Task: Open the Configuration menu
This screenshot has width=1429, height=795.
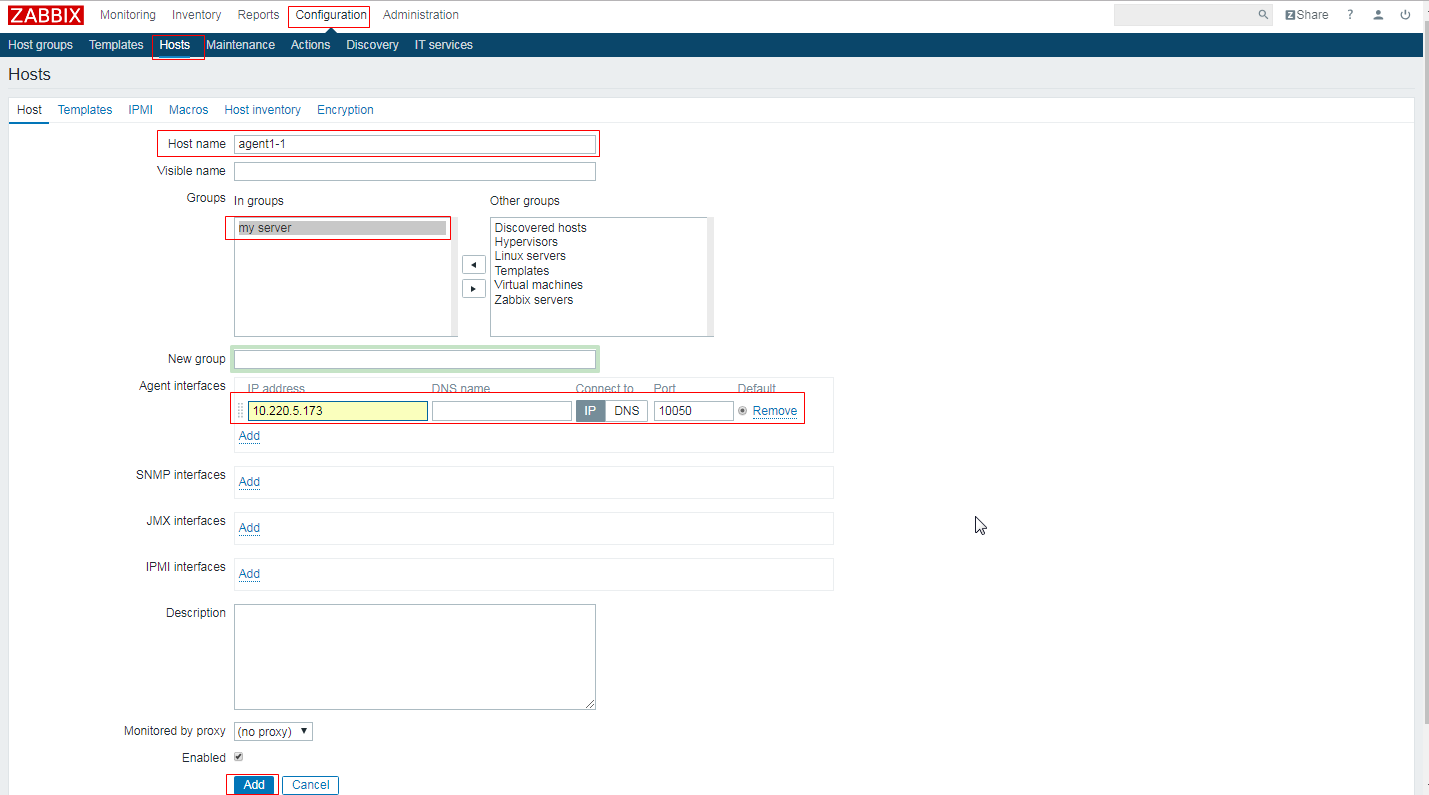Action: pos(331,15)
